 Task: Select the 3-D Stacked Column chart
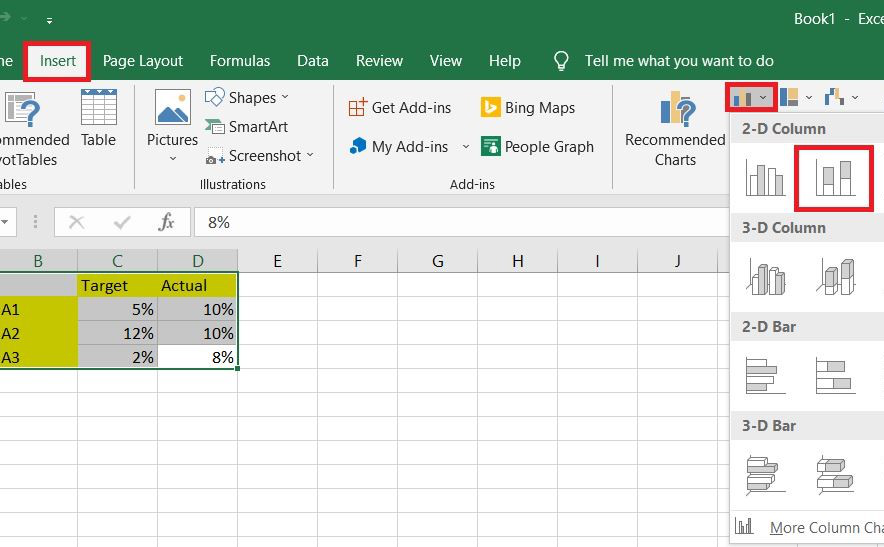pyautogui.click(x=834, y=277)
